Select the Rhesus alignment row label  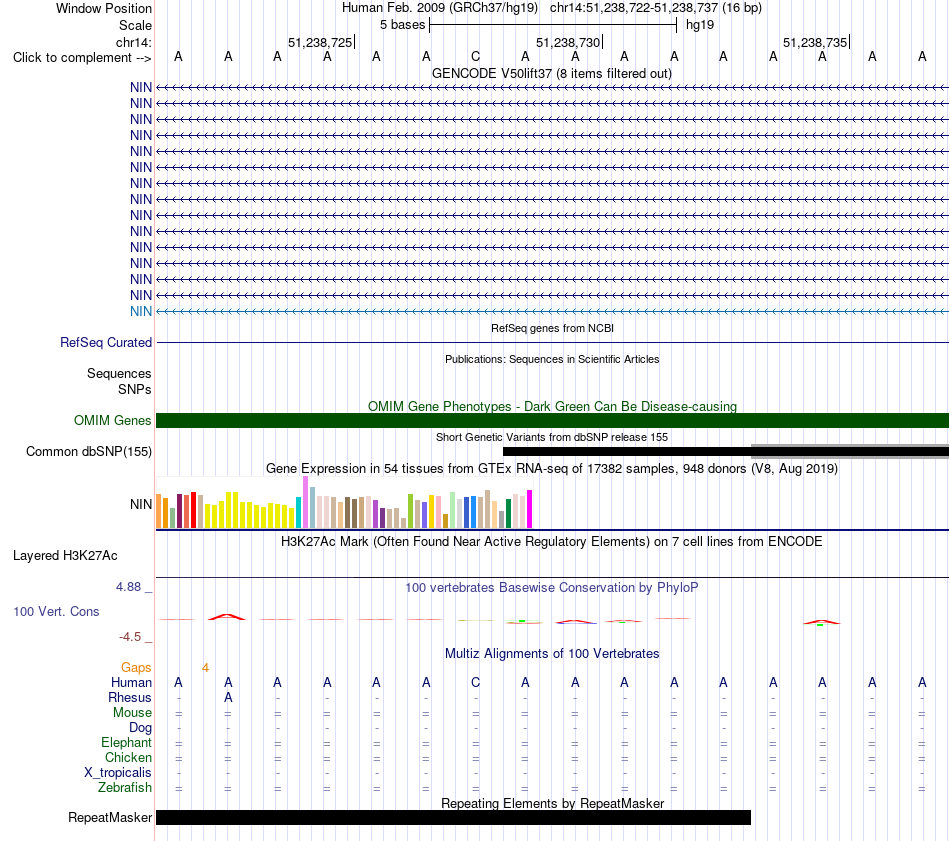pos(130,697)
